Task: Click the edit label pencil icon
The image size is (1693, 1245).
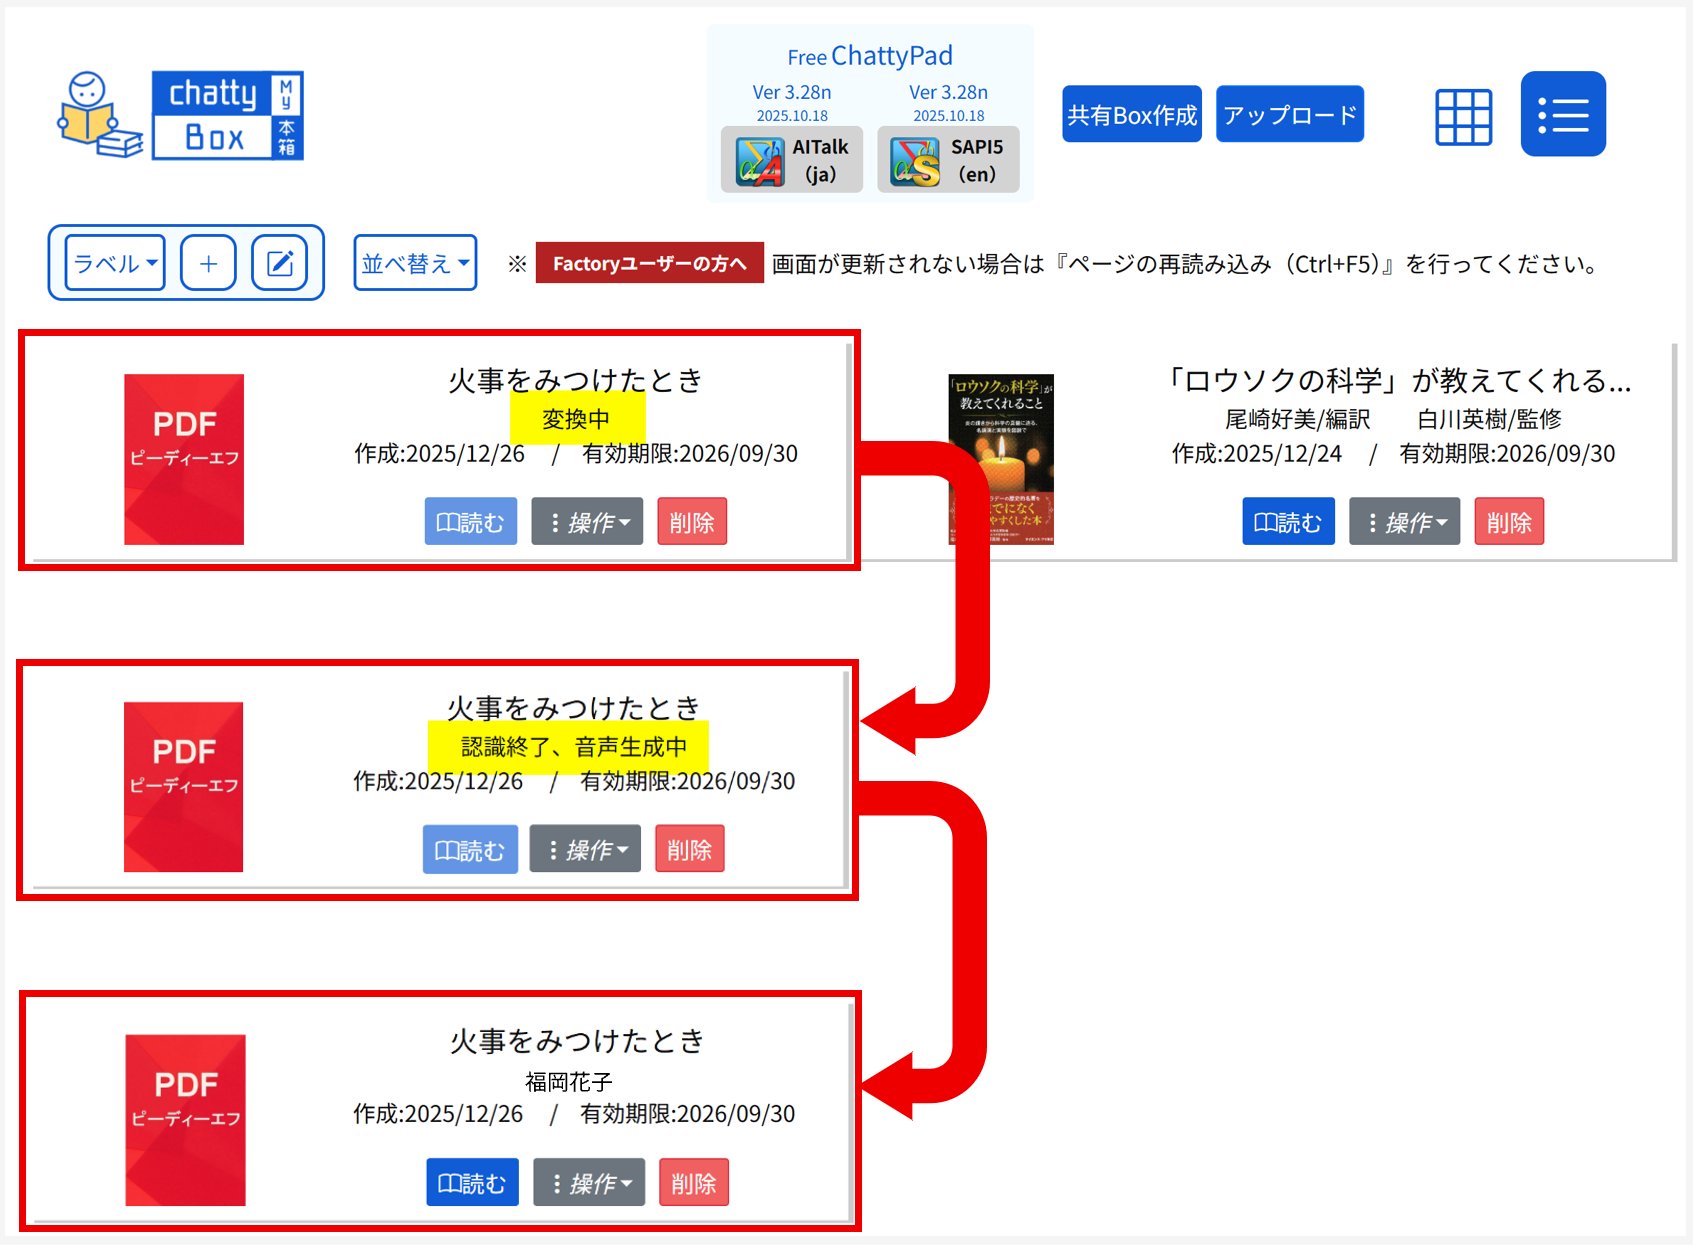Action: click(279, 263)
